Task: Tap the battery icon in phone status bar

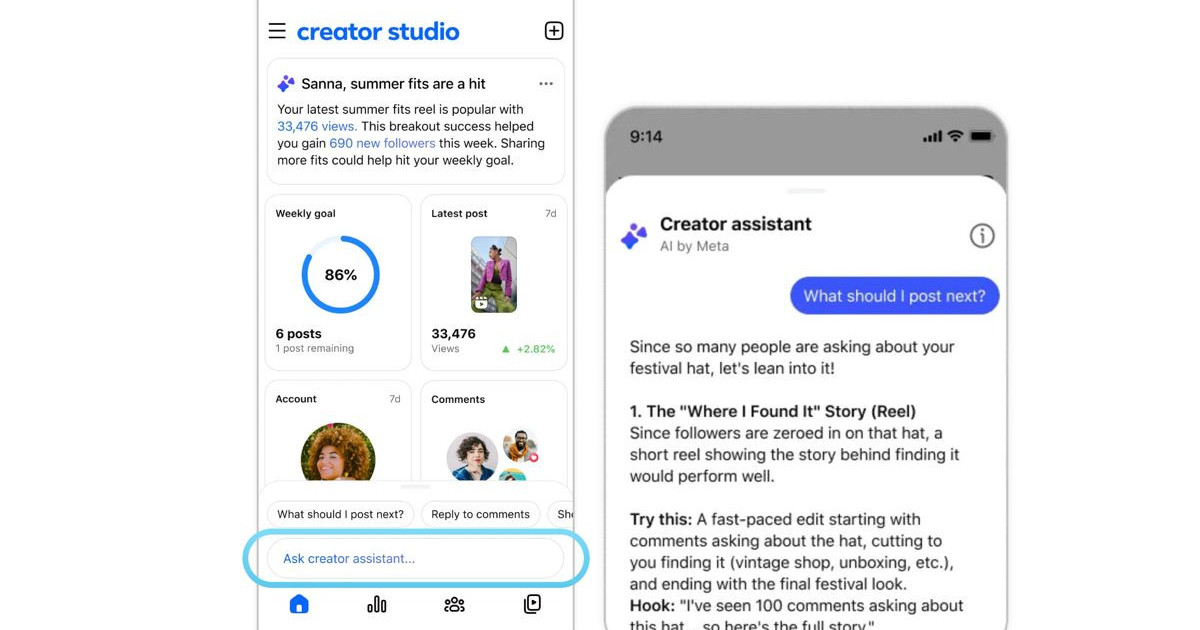Action: (981, 136)
